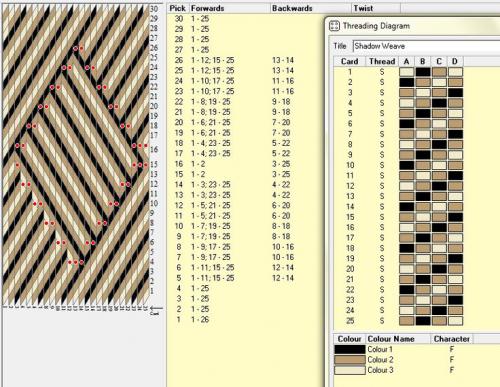Click the Title field containing Shadow Weave
The image size is (500, 387).
tap(426, 46)
